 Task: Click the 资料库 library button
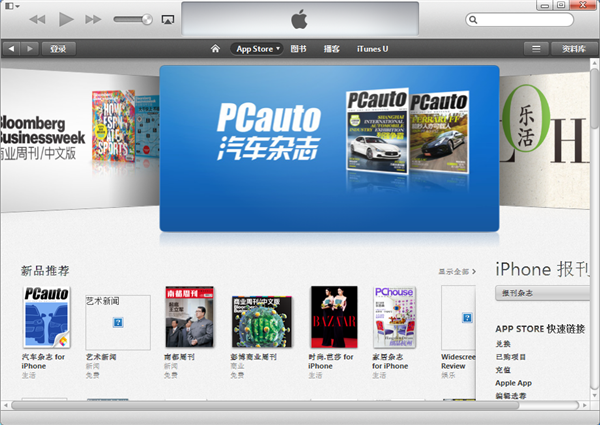point(574,49)
